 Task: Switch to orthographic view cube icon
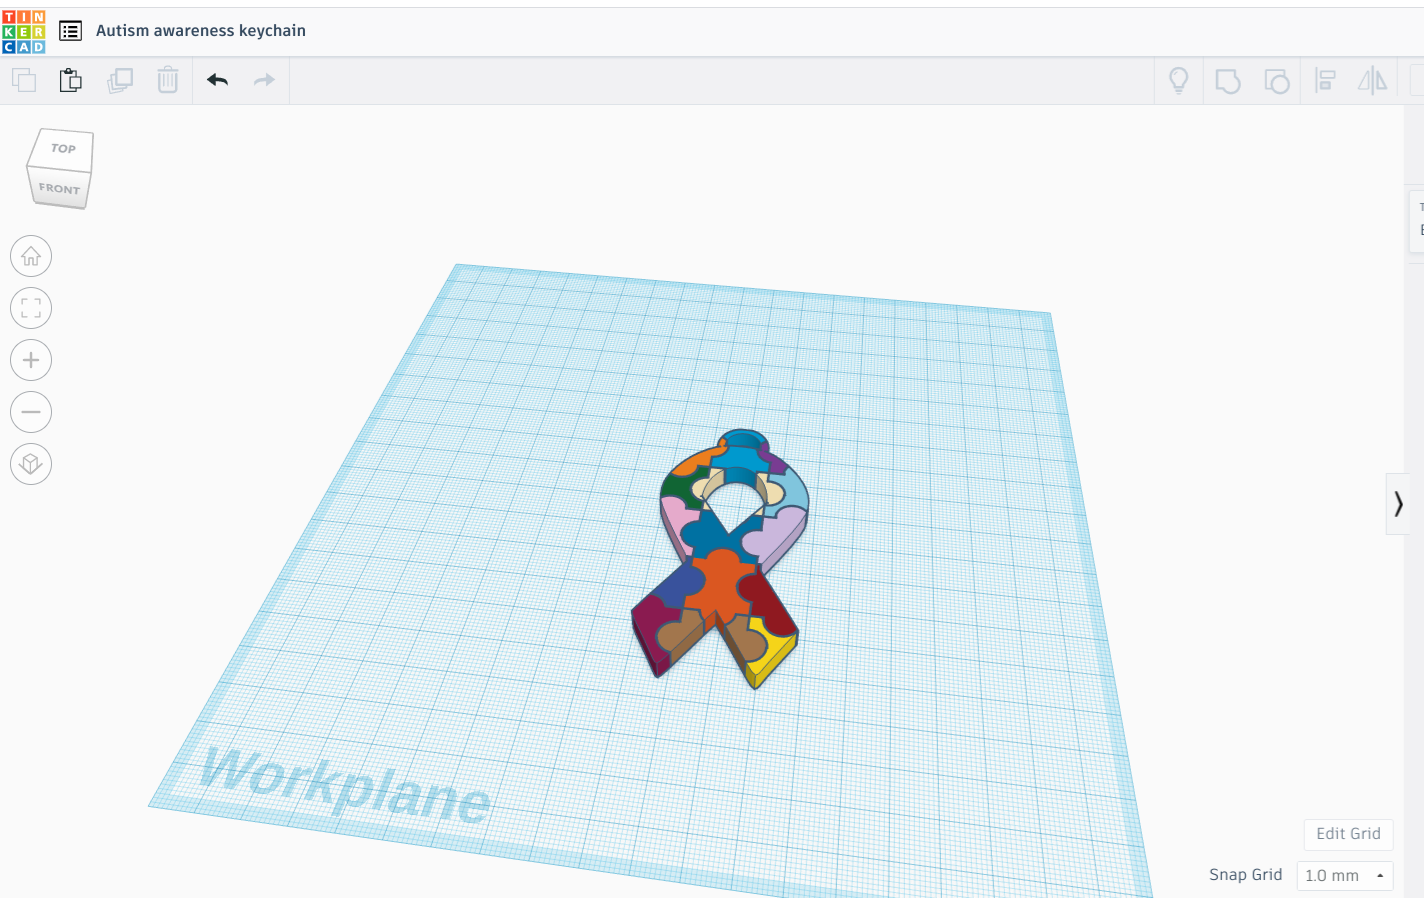(31, 464)
